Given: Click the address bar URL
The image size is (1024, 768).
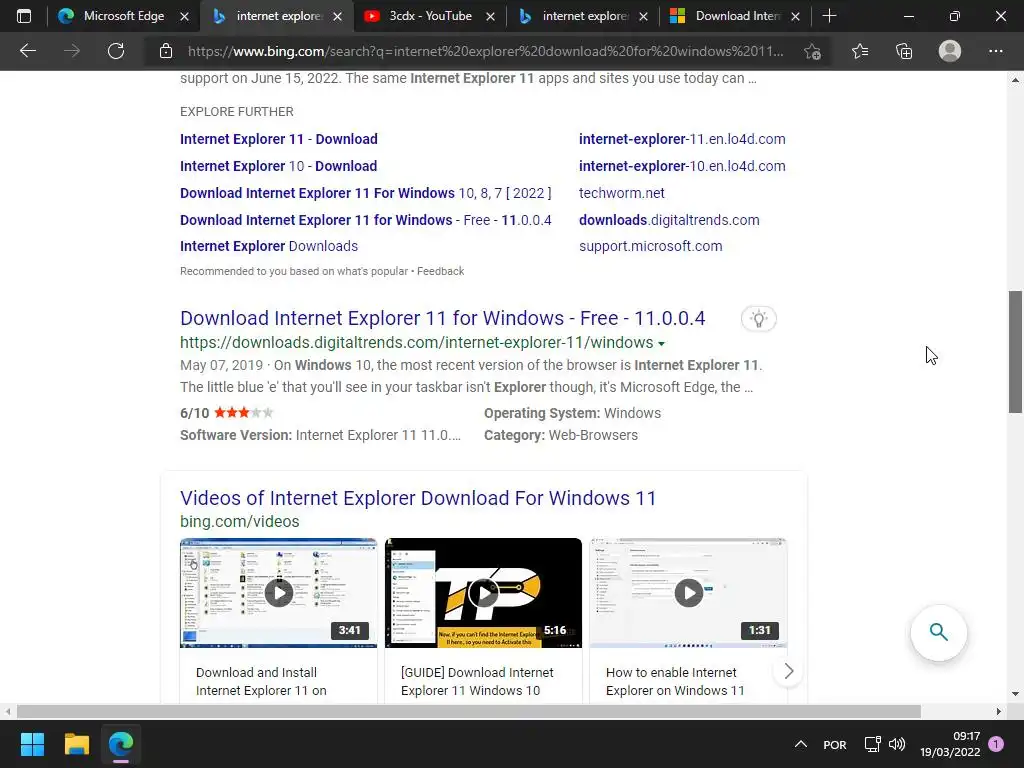Looking at the screenshot, I should click(x=485, y=51).
